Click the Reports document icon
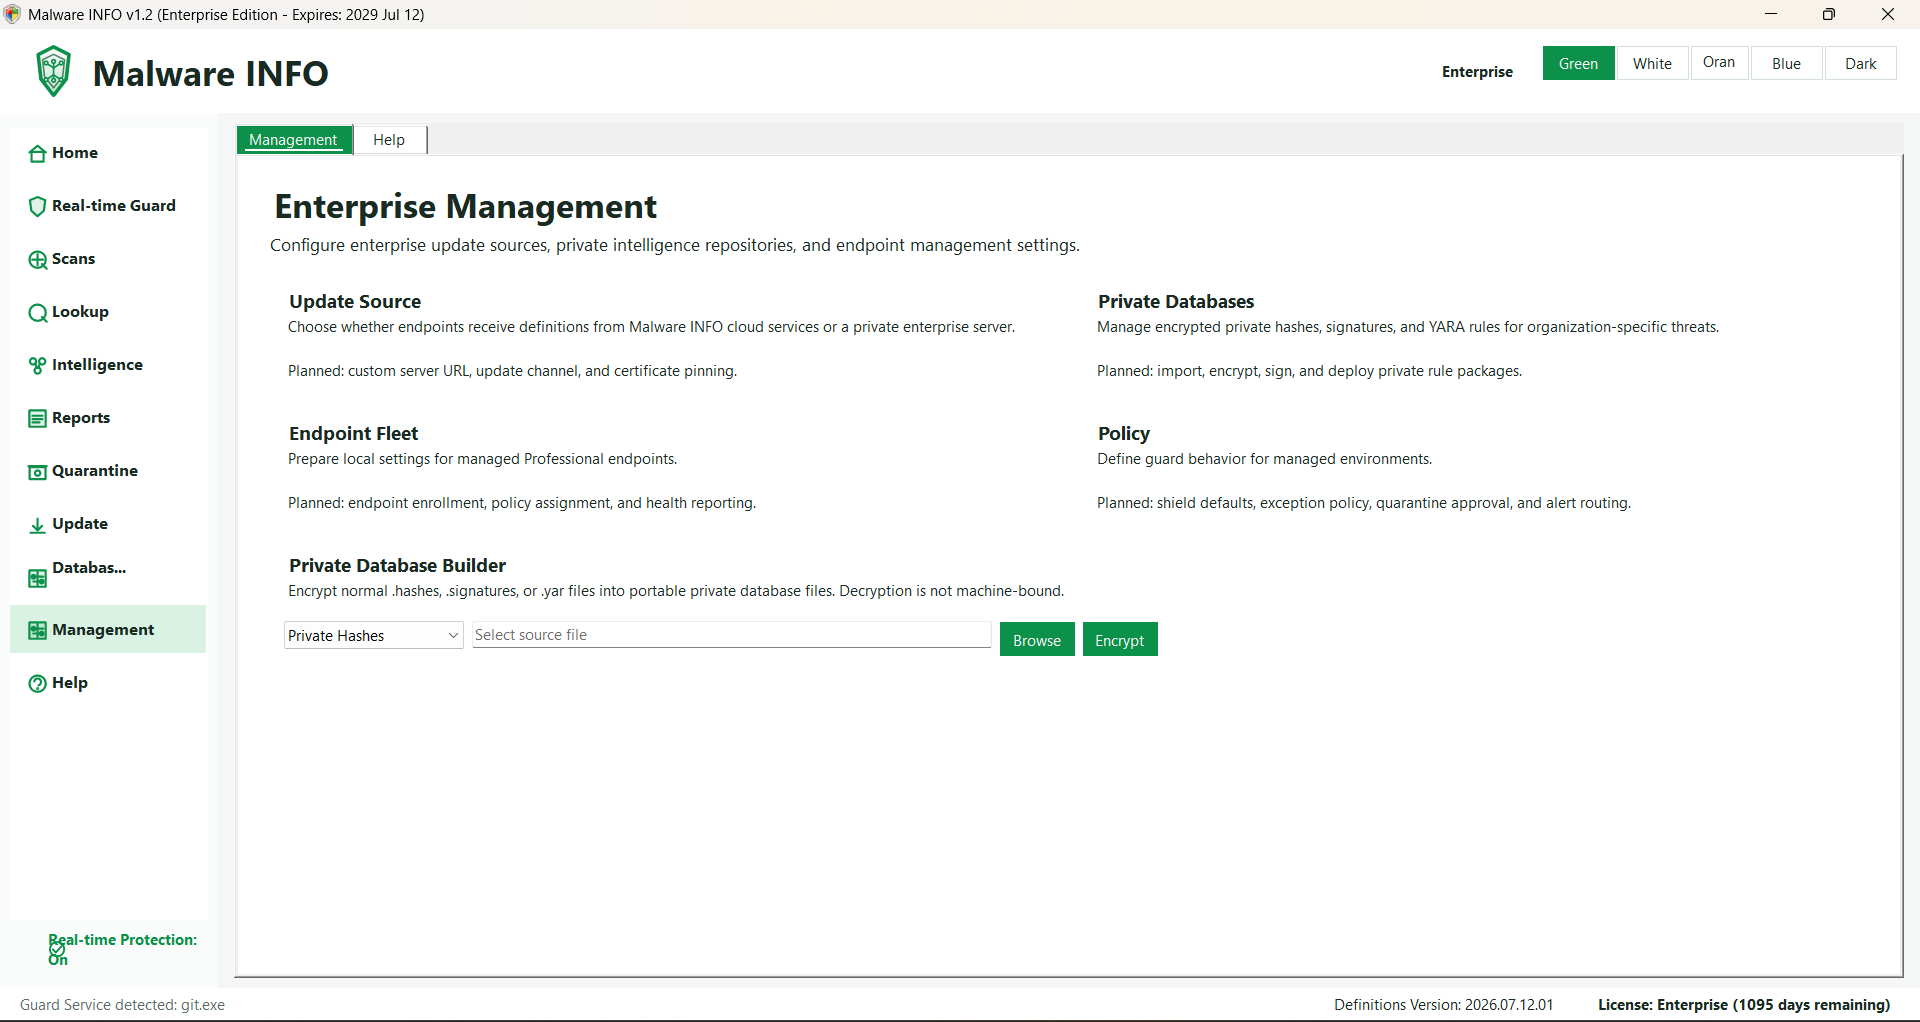 pos(37,419)
